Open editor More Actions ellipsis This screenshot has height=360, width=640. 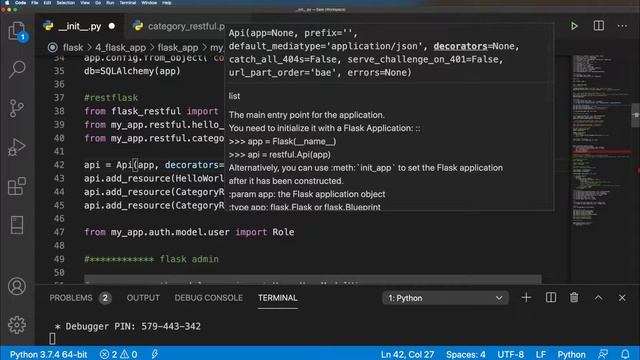622,26
